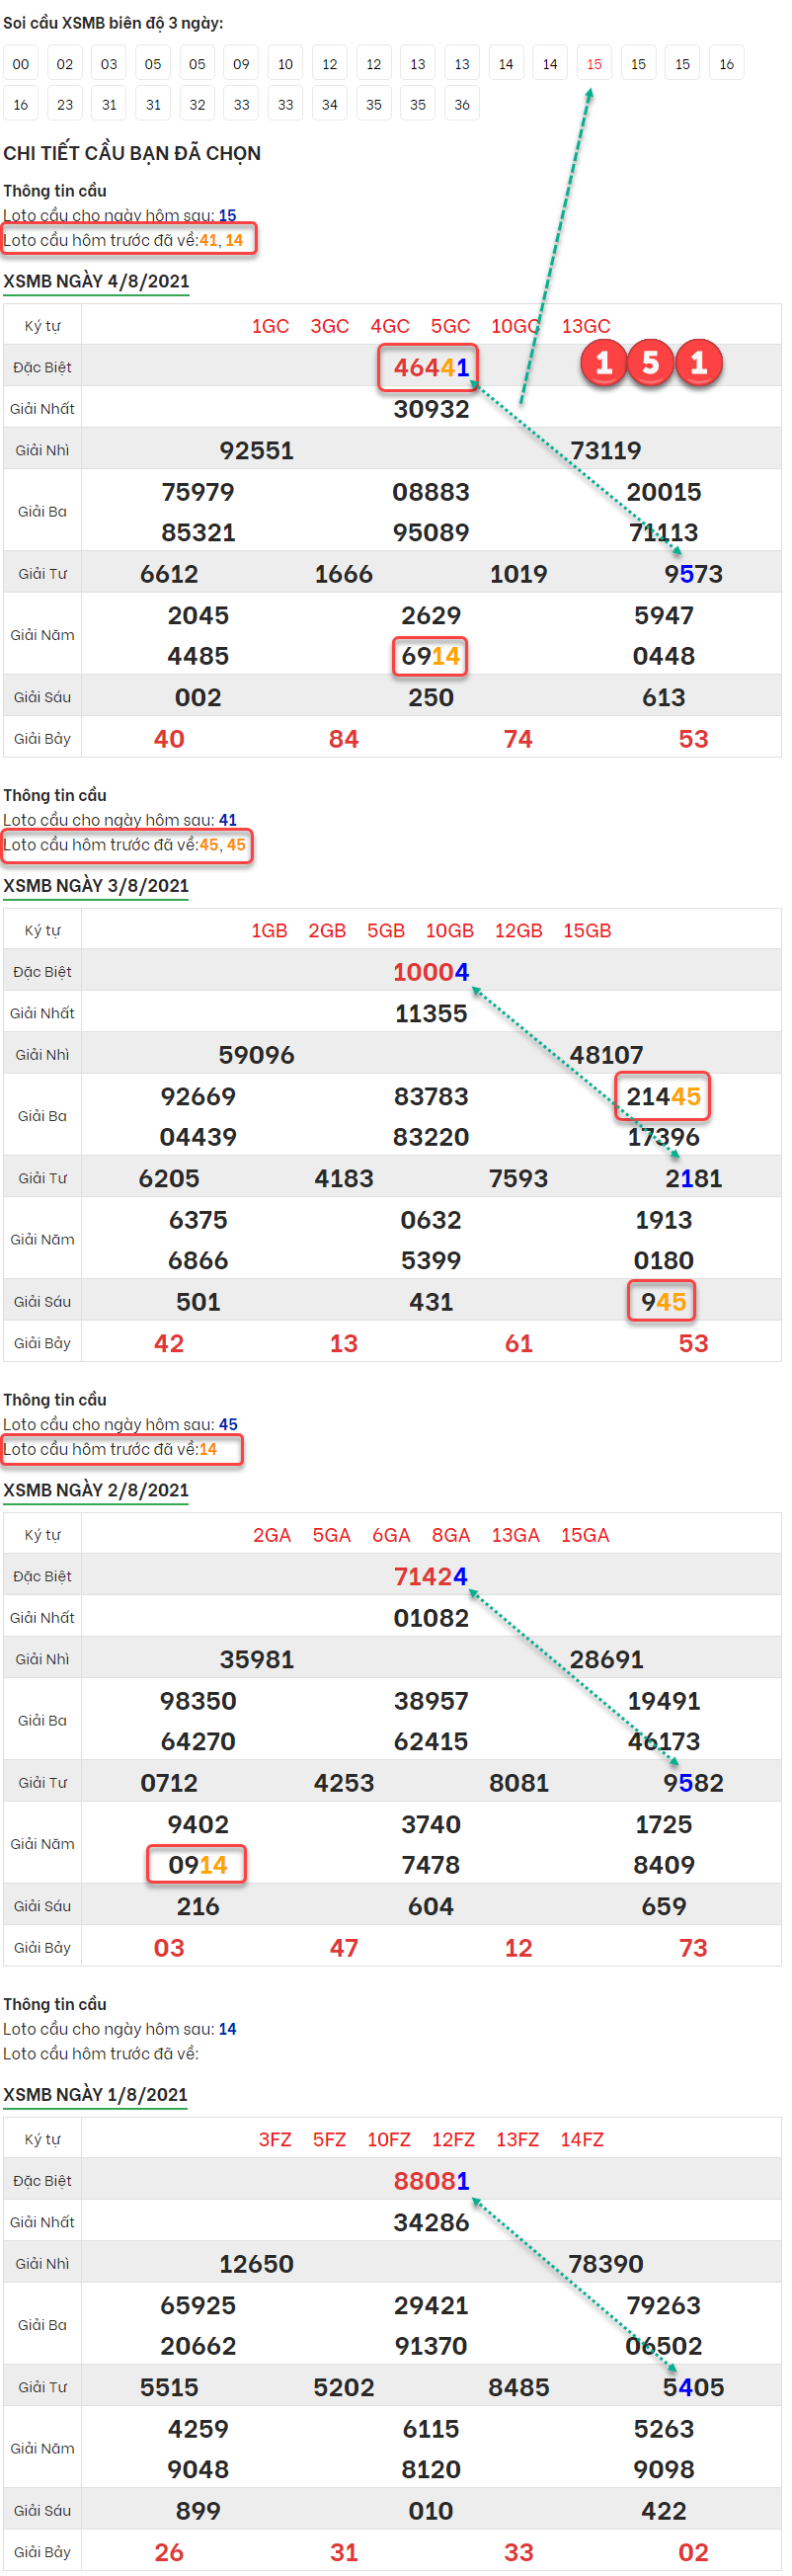The height and width of the screenshot is (2576, 792).
Task: Click the red circle badge numbered 5
Action: click(x=650, y=363)
